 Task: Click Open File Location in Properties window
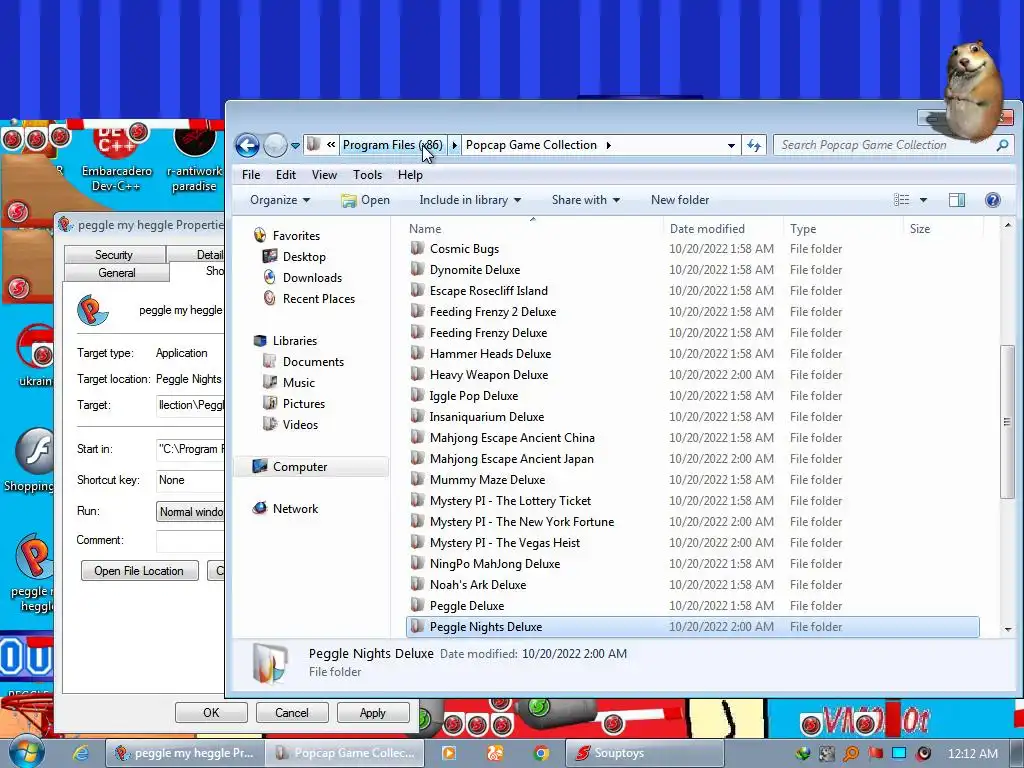(139, 571)
